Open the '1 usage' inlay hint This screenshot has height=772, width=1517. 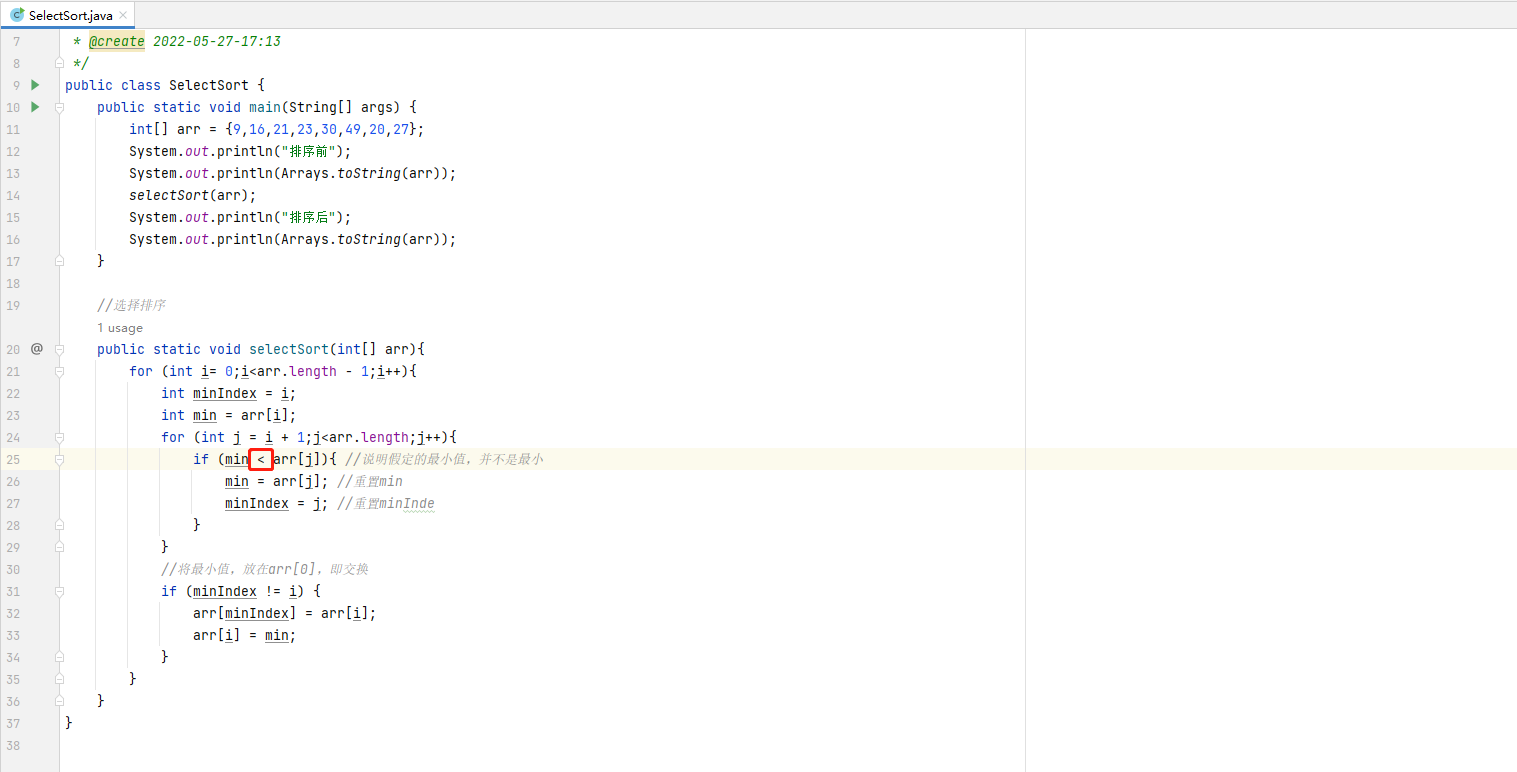click(x=120, y=328)
